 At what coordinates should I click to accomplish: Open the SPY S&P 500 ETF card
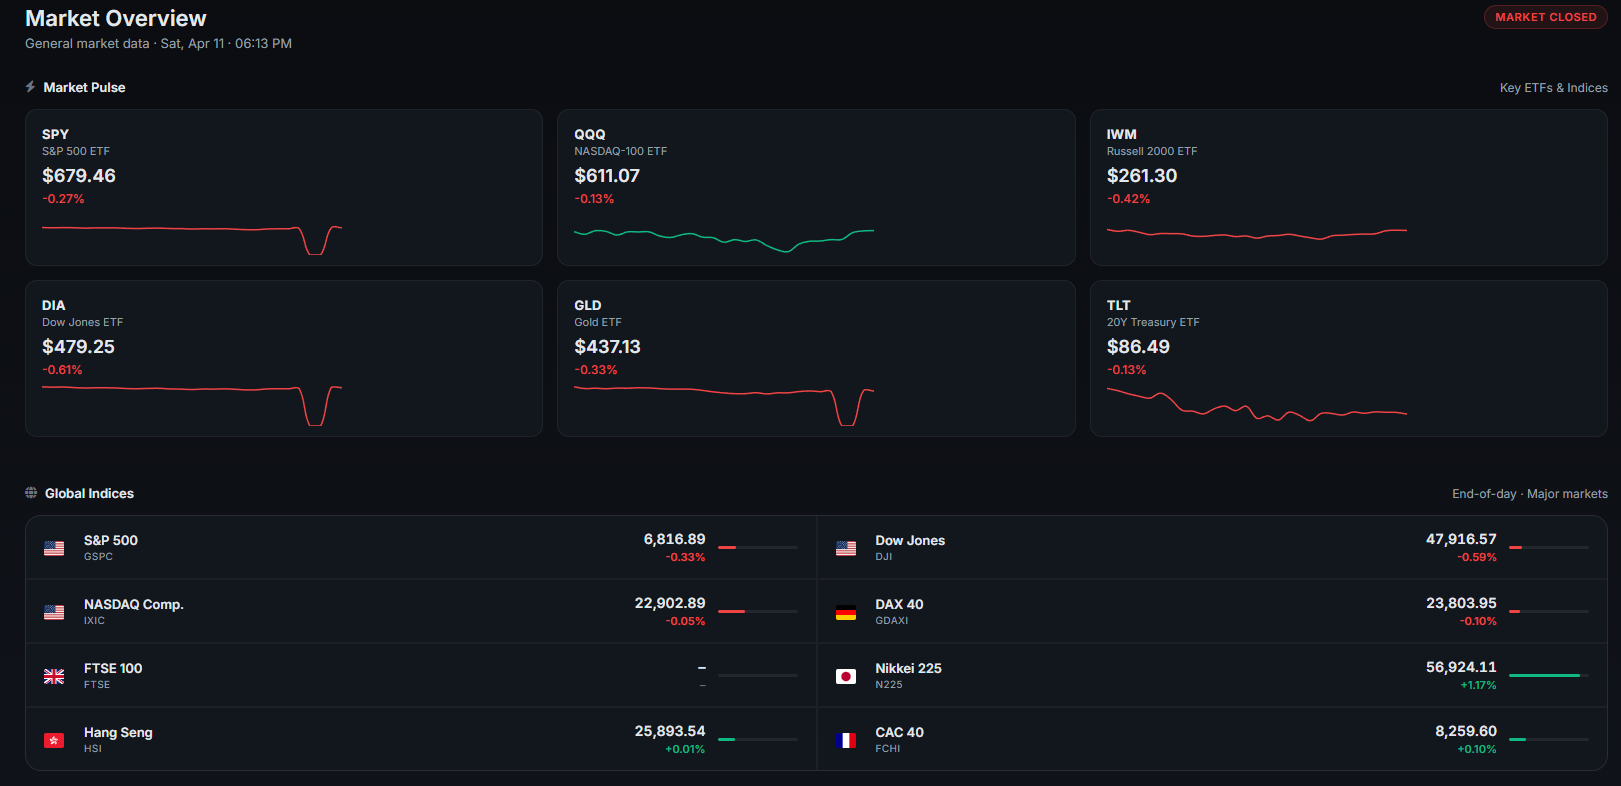click(x=283, y=187)
